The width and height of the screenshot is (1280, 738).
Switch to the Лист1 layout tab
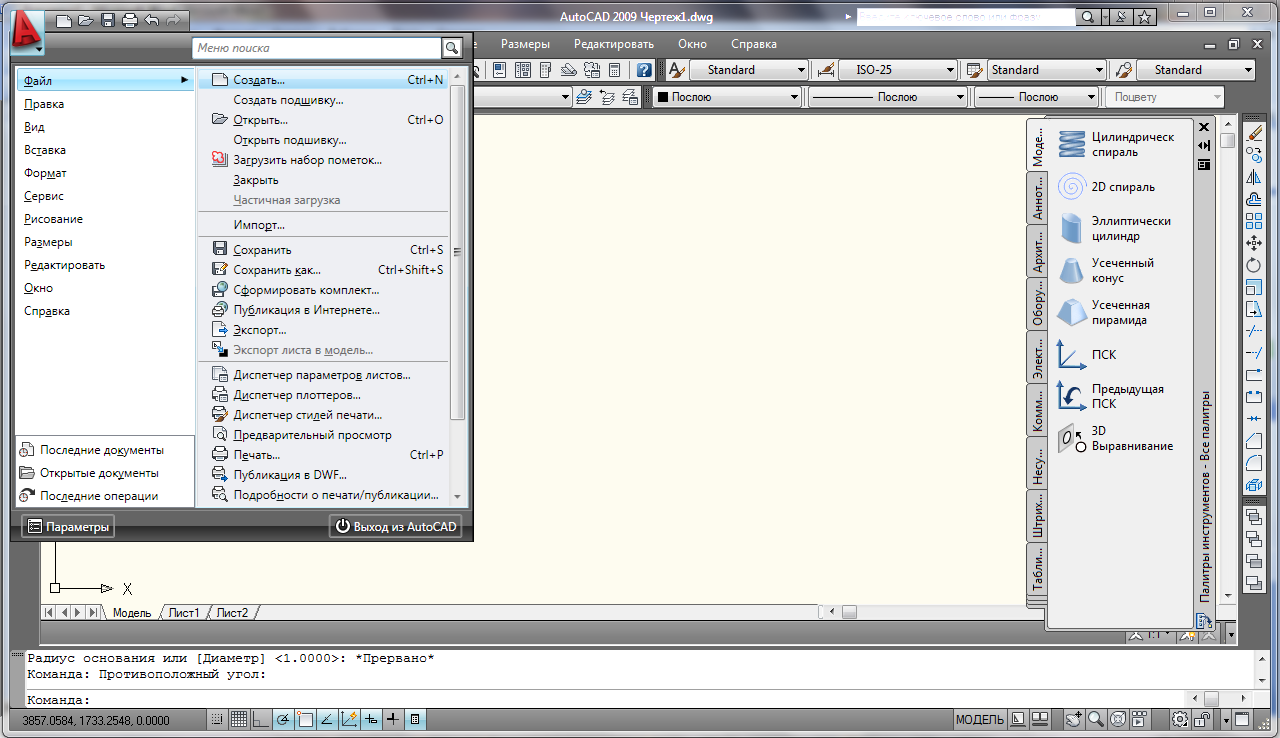pyautogui.click(x=184, y=612)
